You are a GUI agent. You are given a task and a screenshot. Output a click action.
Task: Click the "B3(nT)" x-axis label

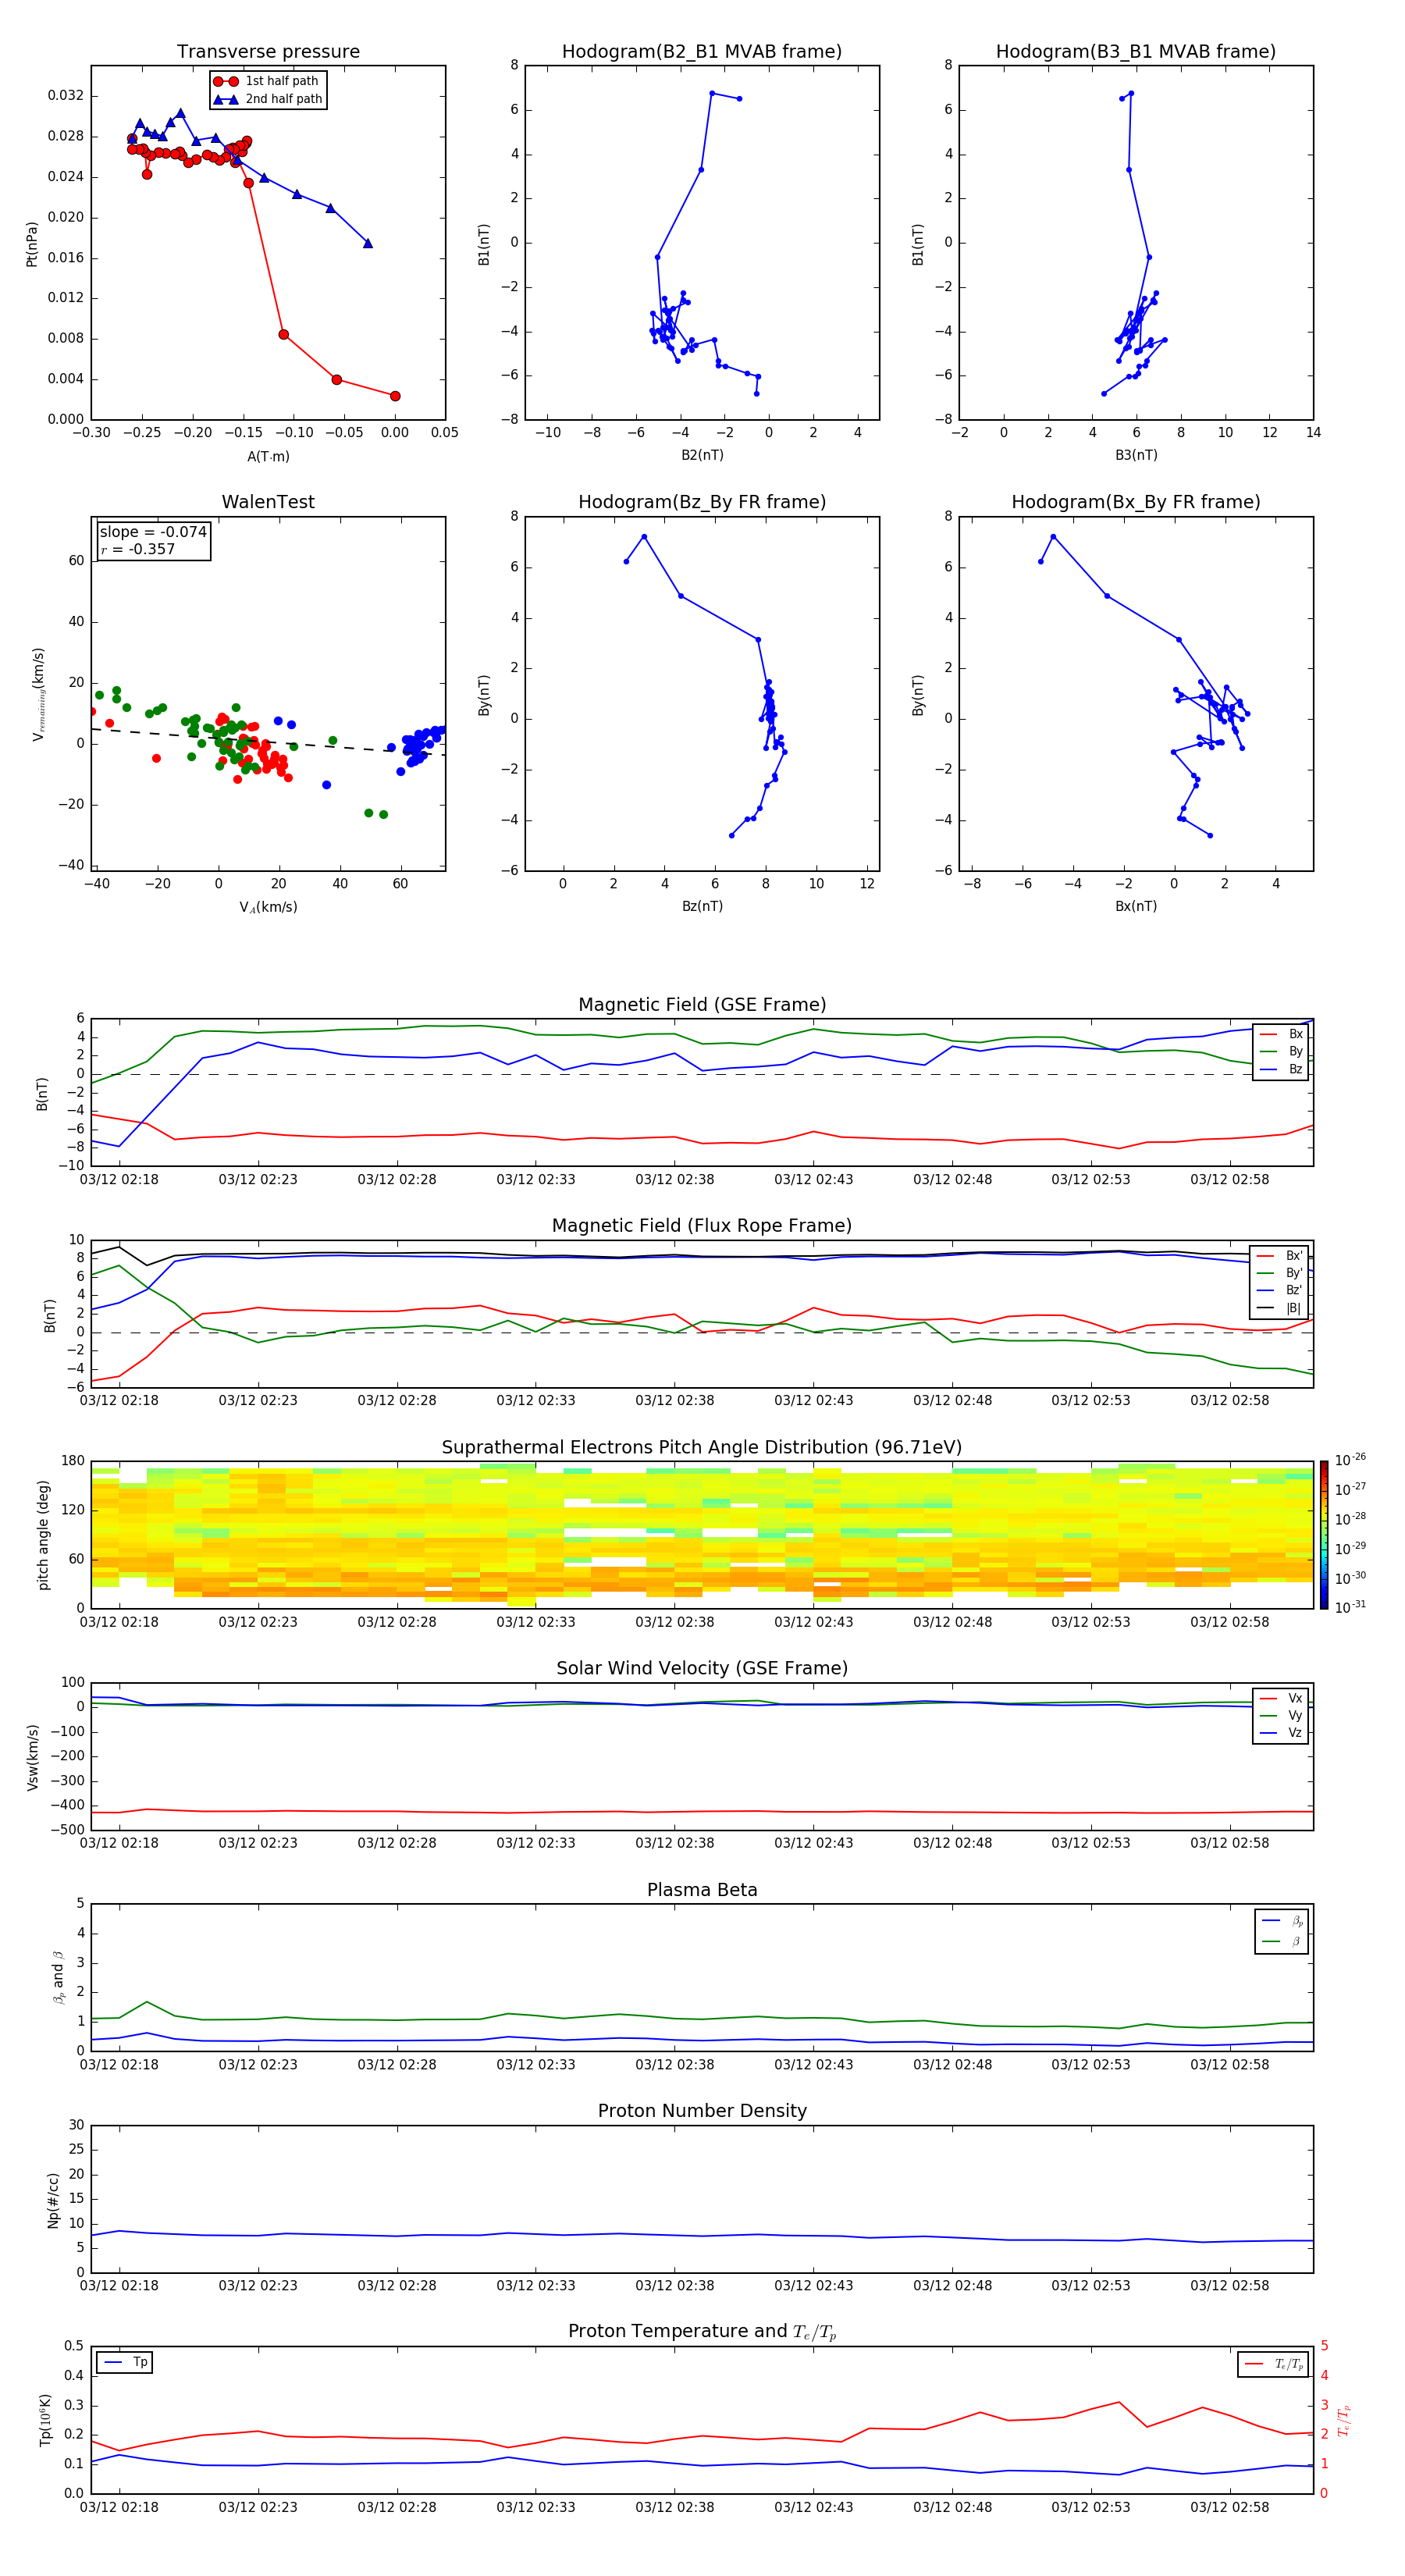click(x=1136, y=456)
